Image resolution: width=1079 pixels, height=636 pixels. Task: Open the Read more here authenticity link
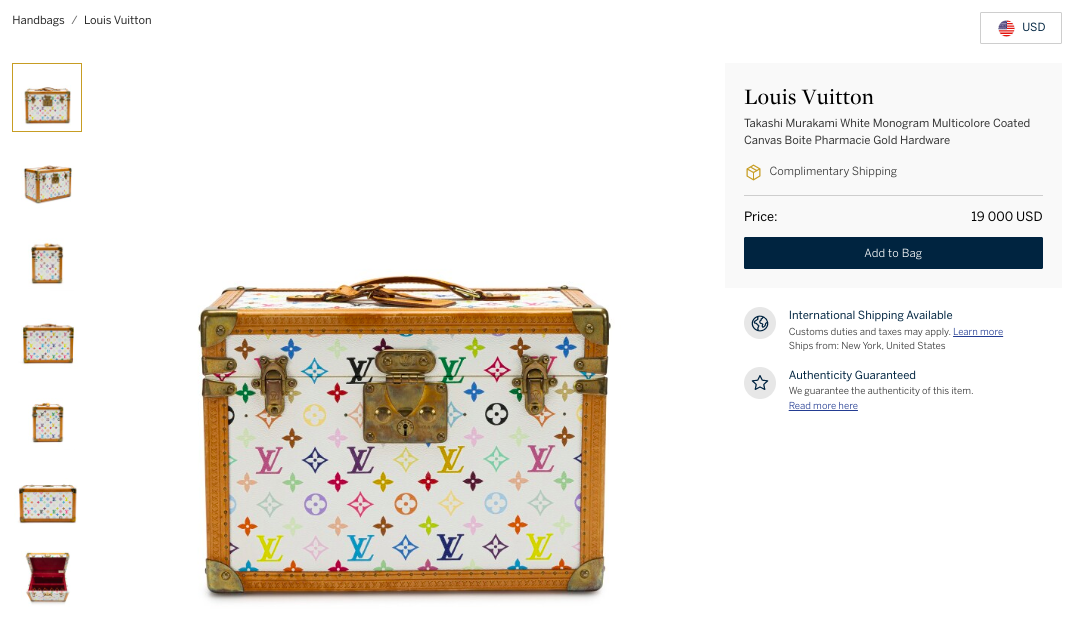tap(823, 405)
